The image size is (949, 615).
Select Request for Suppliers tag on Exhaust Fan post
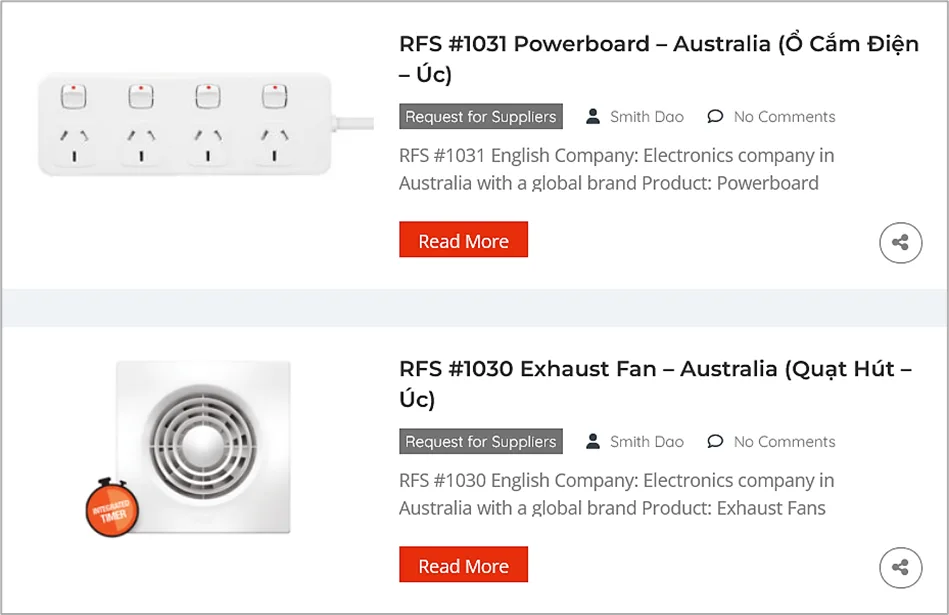[x=481, y=441]
